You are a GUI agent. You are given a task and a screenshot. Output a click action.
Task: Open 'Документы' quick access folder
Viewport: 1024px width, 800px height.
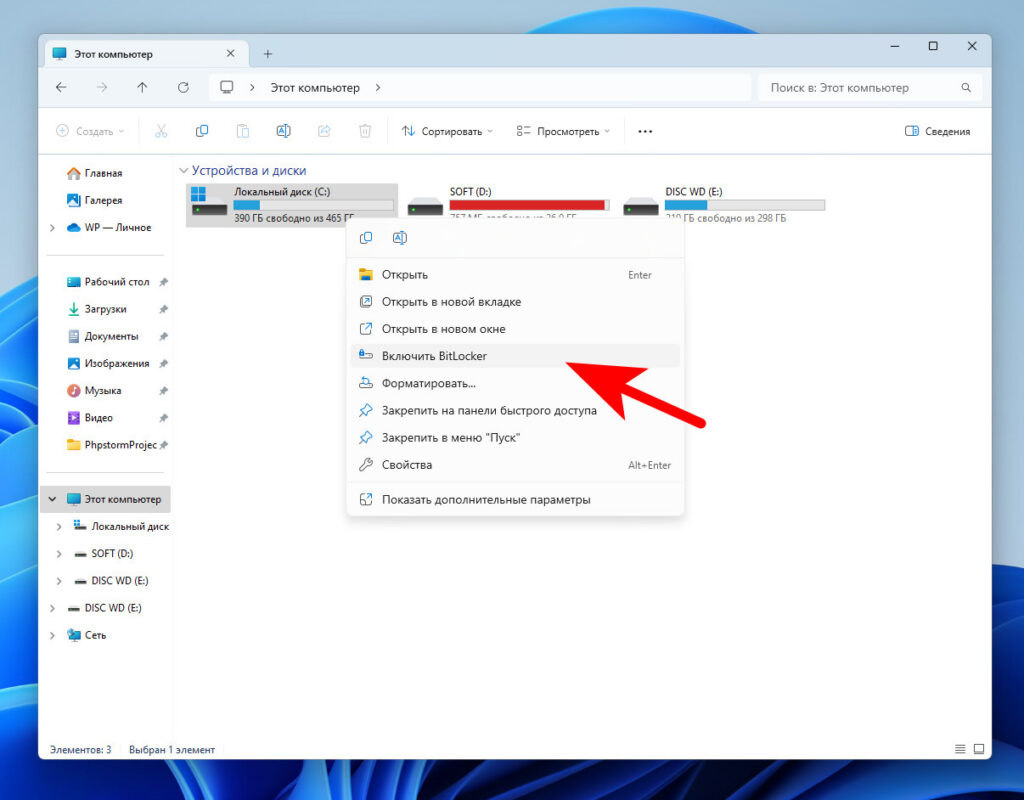103,336
